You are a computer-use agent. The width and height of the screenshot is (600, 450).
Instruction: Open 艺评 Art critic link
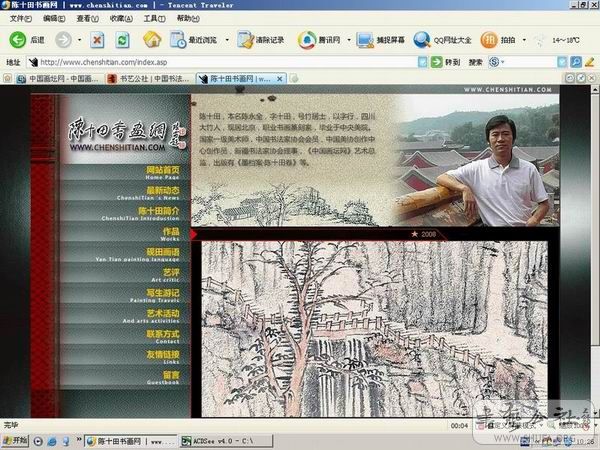click(x=165, y=275)
